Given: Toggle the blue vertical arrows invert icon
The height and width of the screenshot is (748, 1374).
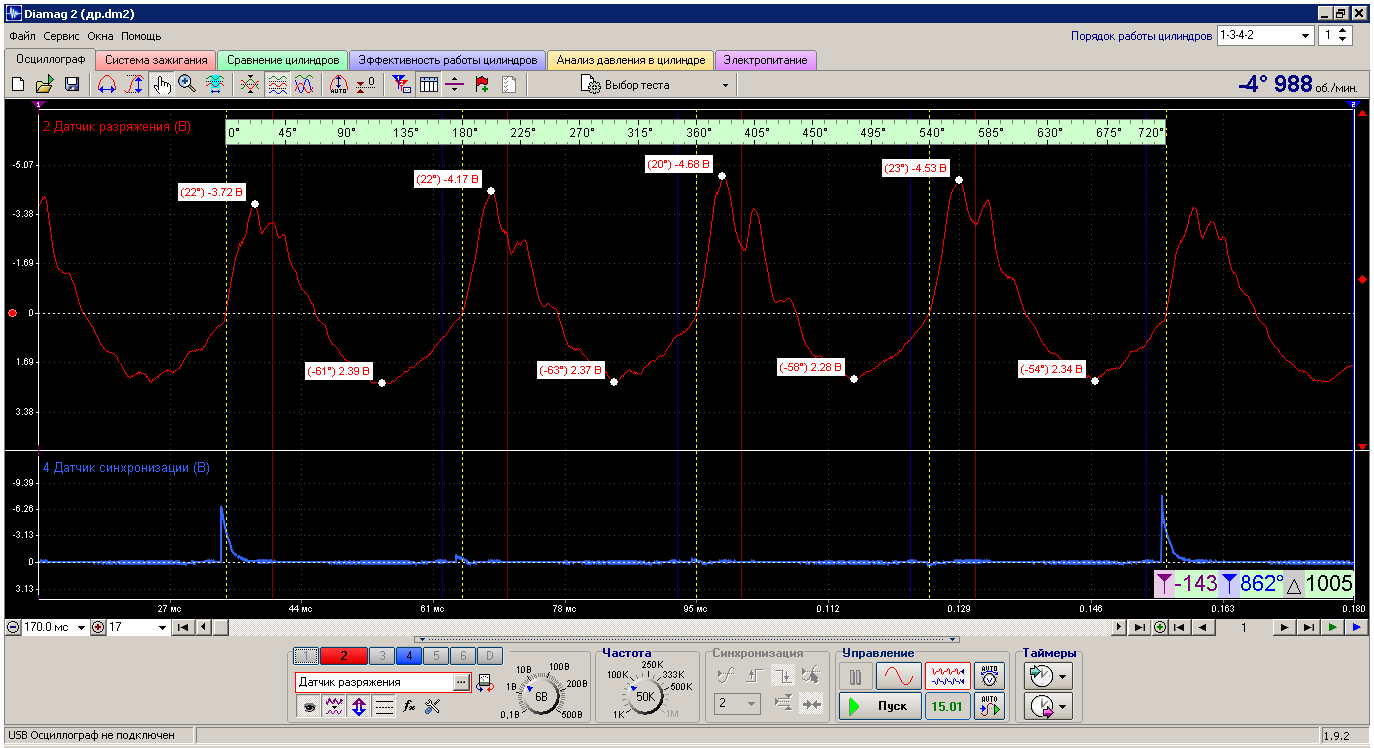Looking at the screenshot, I should (x=358, y=706).
